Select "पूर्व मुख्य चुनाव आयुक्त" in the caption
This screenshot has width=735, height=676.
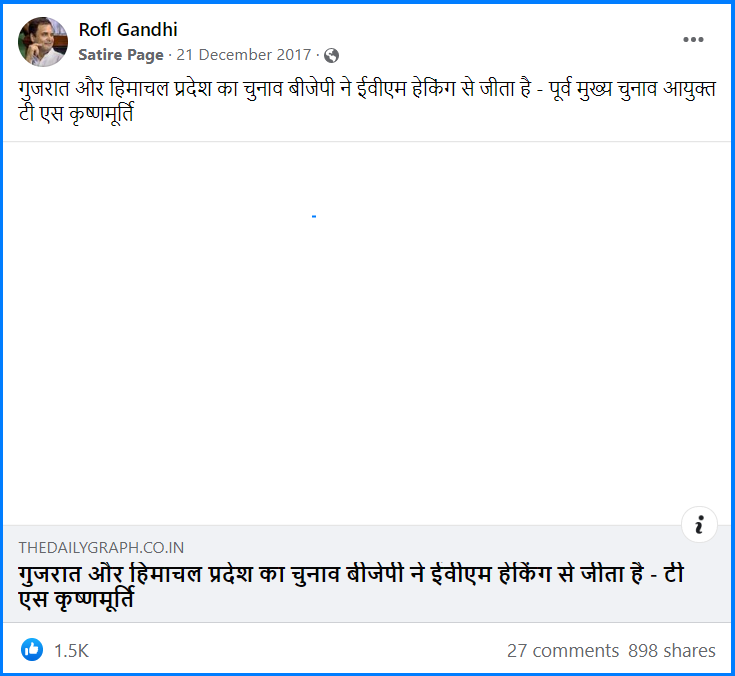(632, 89)
